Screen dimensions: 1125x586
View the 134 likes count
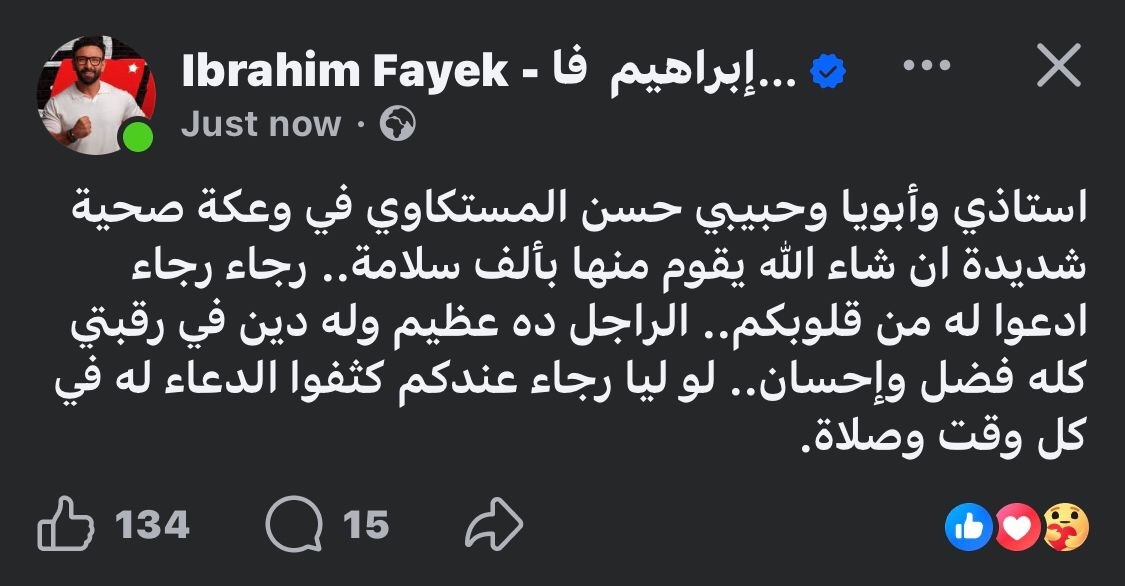[x=151, y=525]
